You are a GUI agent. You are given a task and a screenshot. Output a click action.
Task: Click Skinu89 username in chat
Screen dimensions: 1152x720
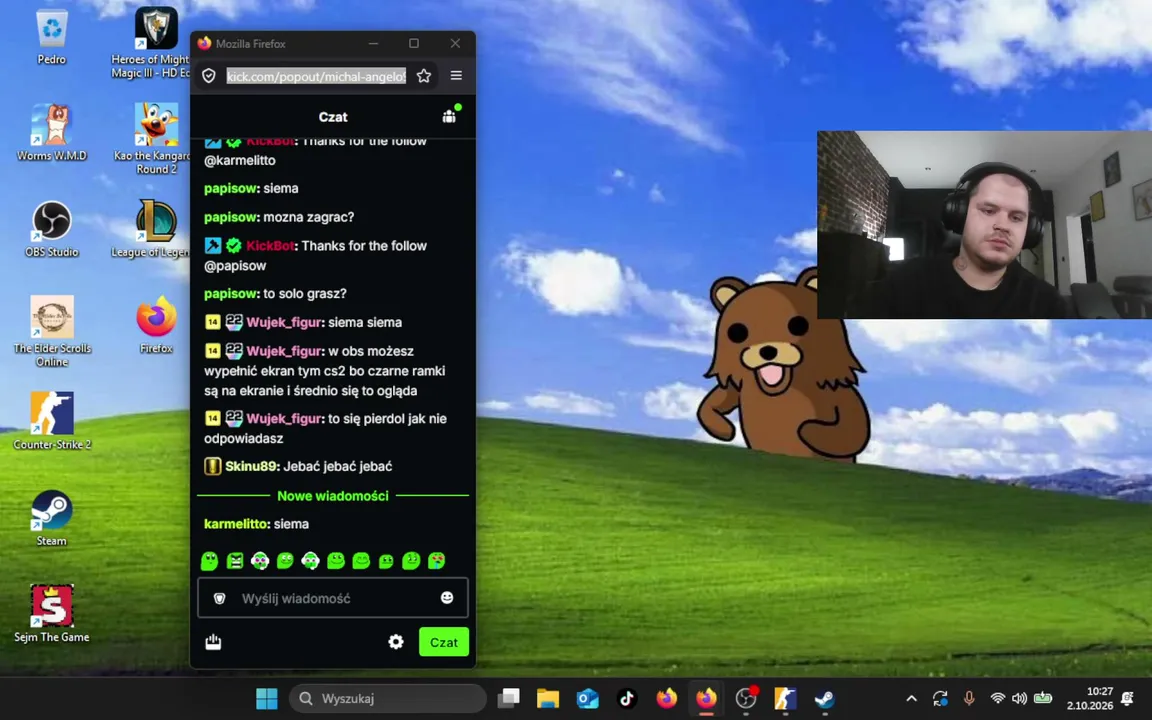point(251,466)
